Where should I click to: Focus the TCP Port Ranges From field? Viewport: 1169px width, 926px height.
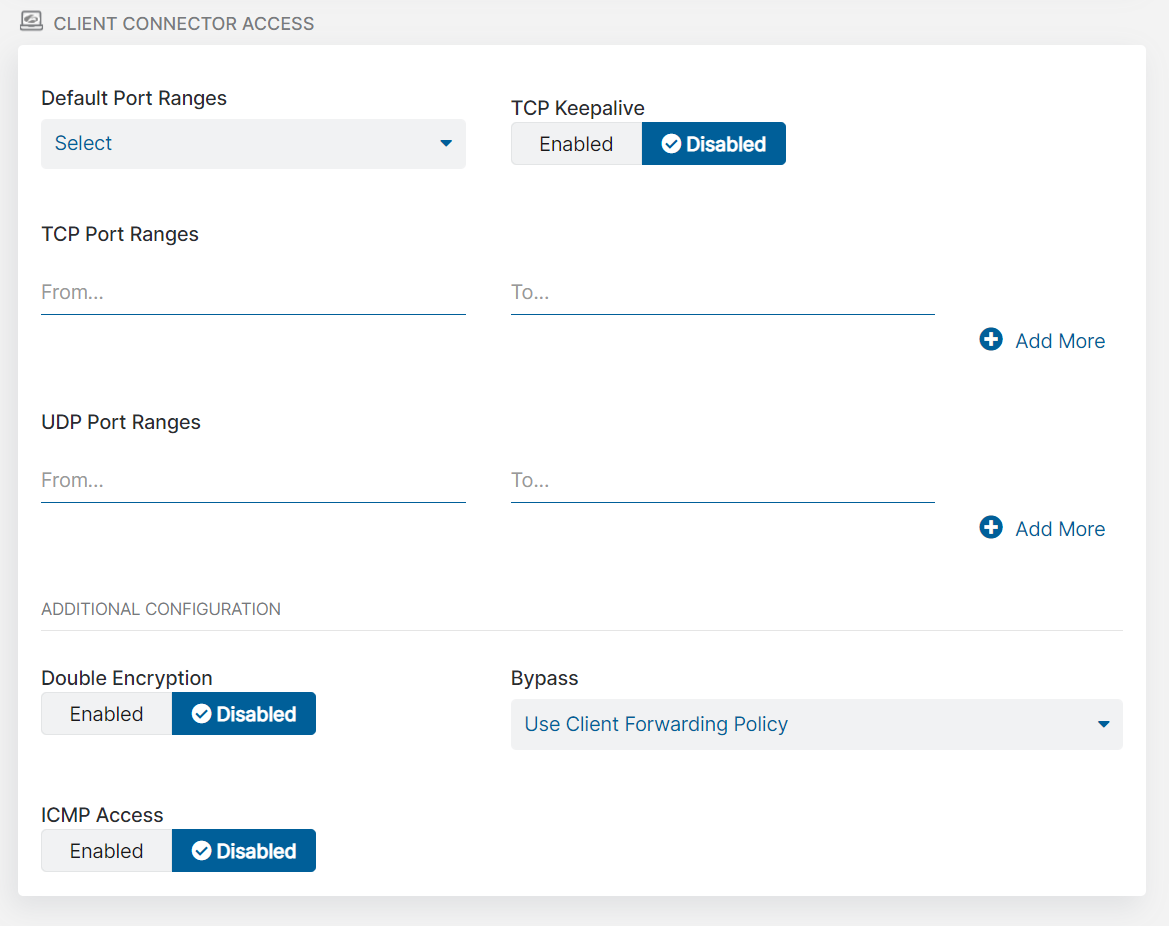pos(253,293)
